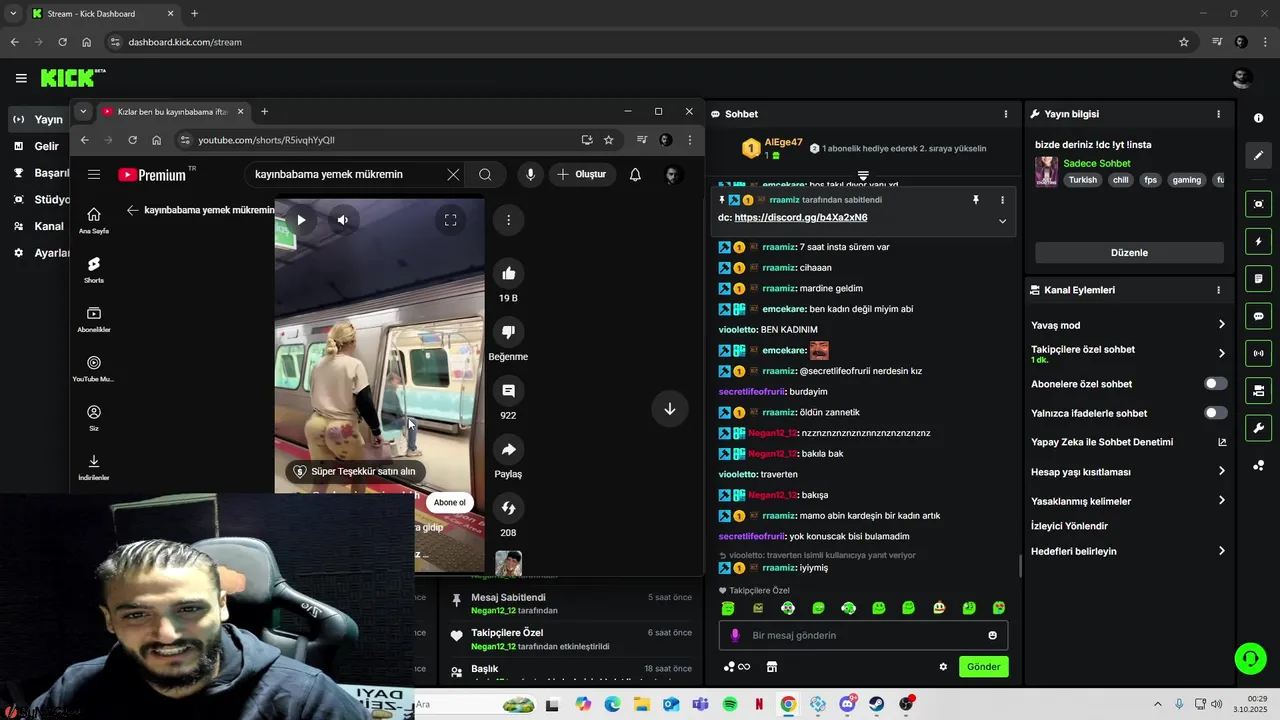Open Abonelikler in YouTube sidebar
This screenshot has height=720, width=1280.
[x=94, y=320]
